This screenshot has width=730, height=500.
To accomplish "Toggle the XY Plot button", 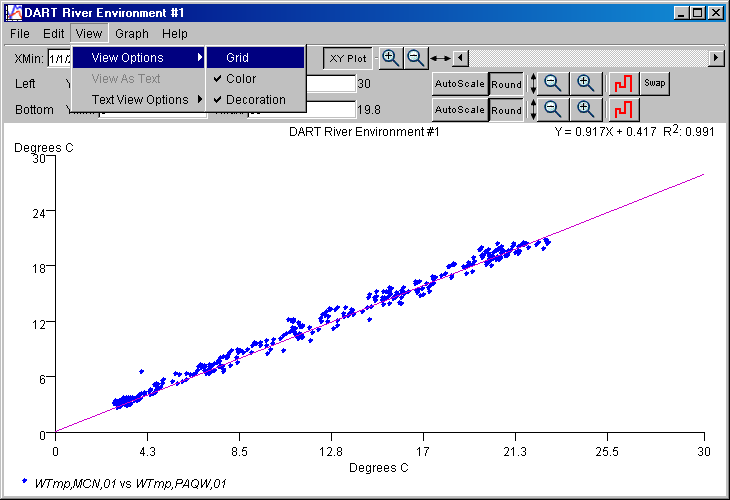I will 349,58.
